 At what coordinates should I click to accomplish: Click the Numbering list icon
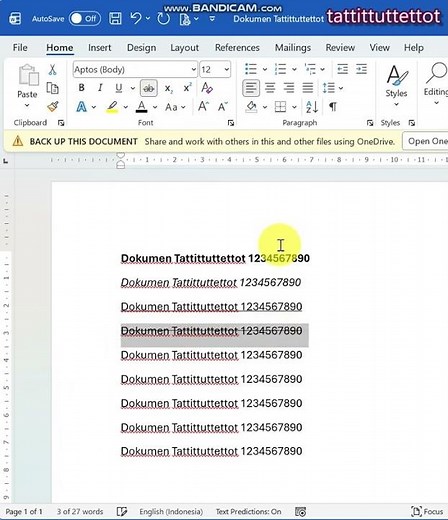point(280,69)
